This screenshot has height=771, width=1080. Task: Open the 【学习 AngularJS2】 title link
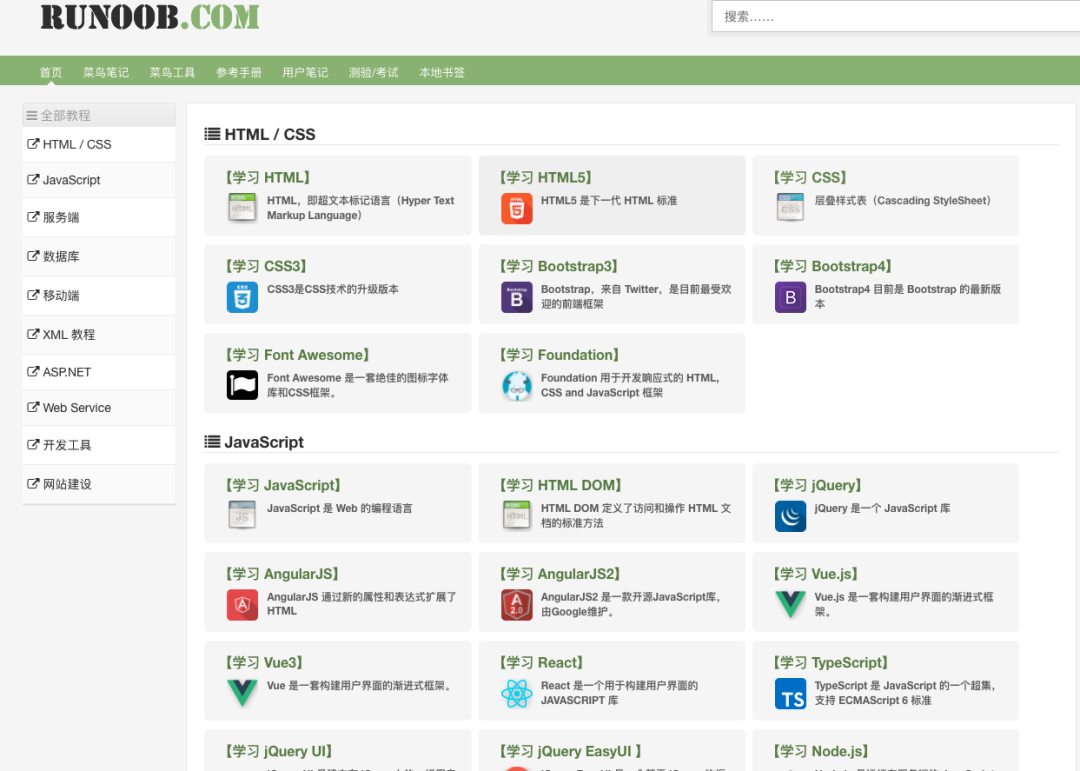pos(560,574)
